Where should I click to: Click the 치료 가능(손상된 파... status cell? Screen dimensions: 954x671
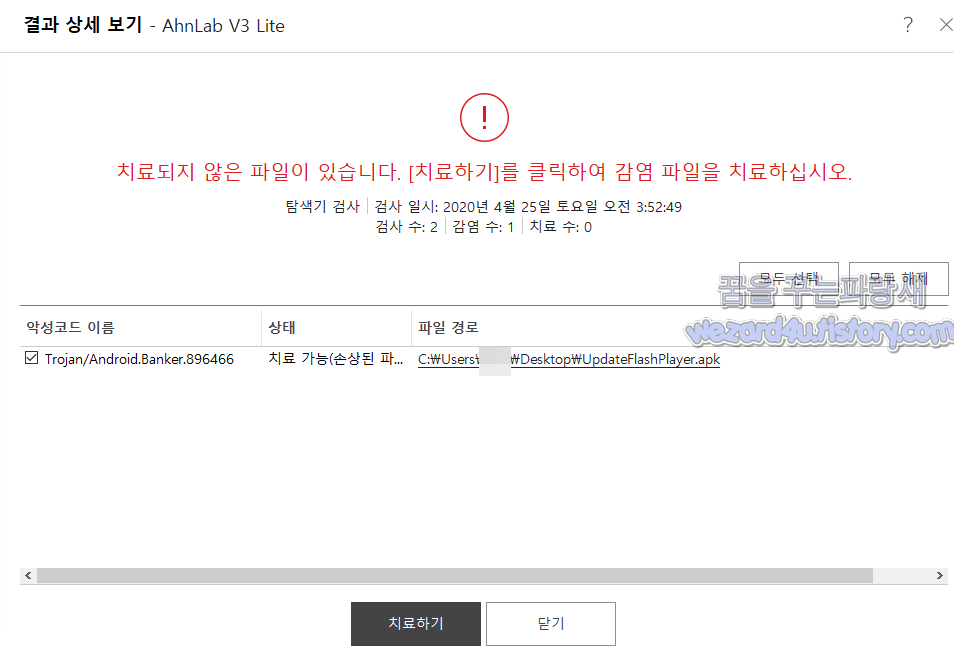[x=336, y=359]
